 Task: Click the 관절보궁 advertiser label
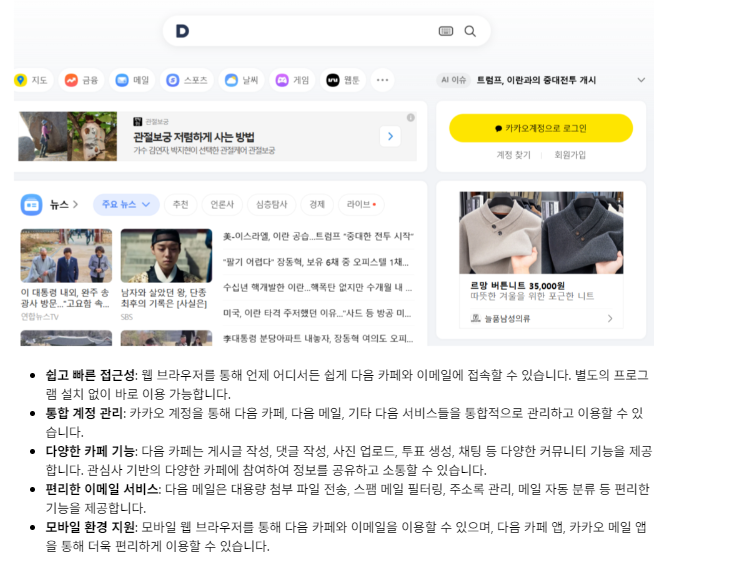coord(156,121)
